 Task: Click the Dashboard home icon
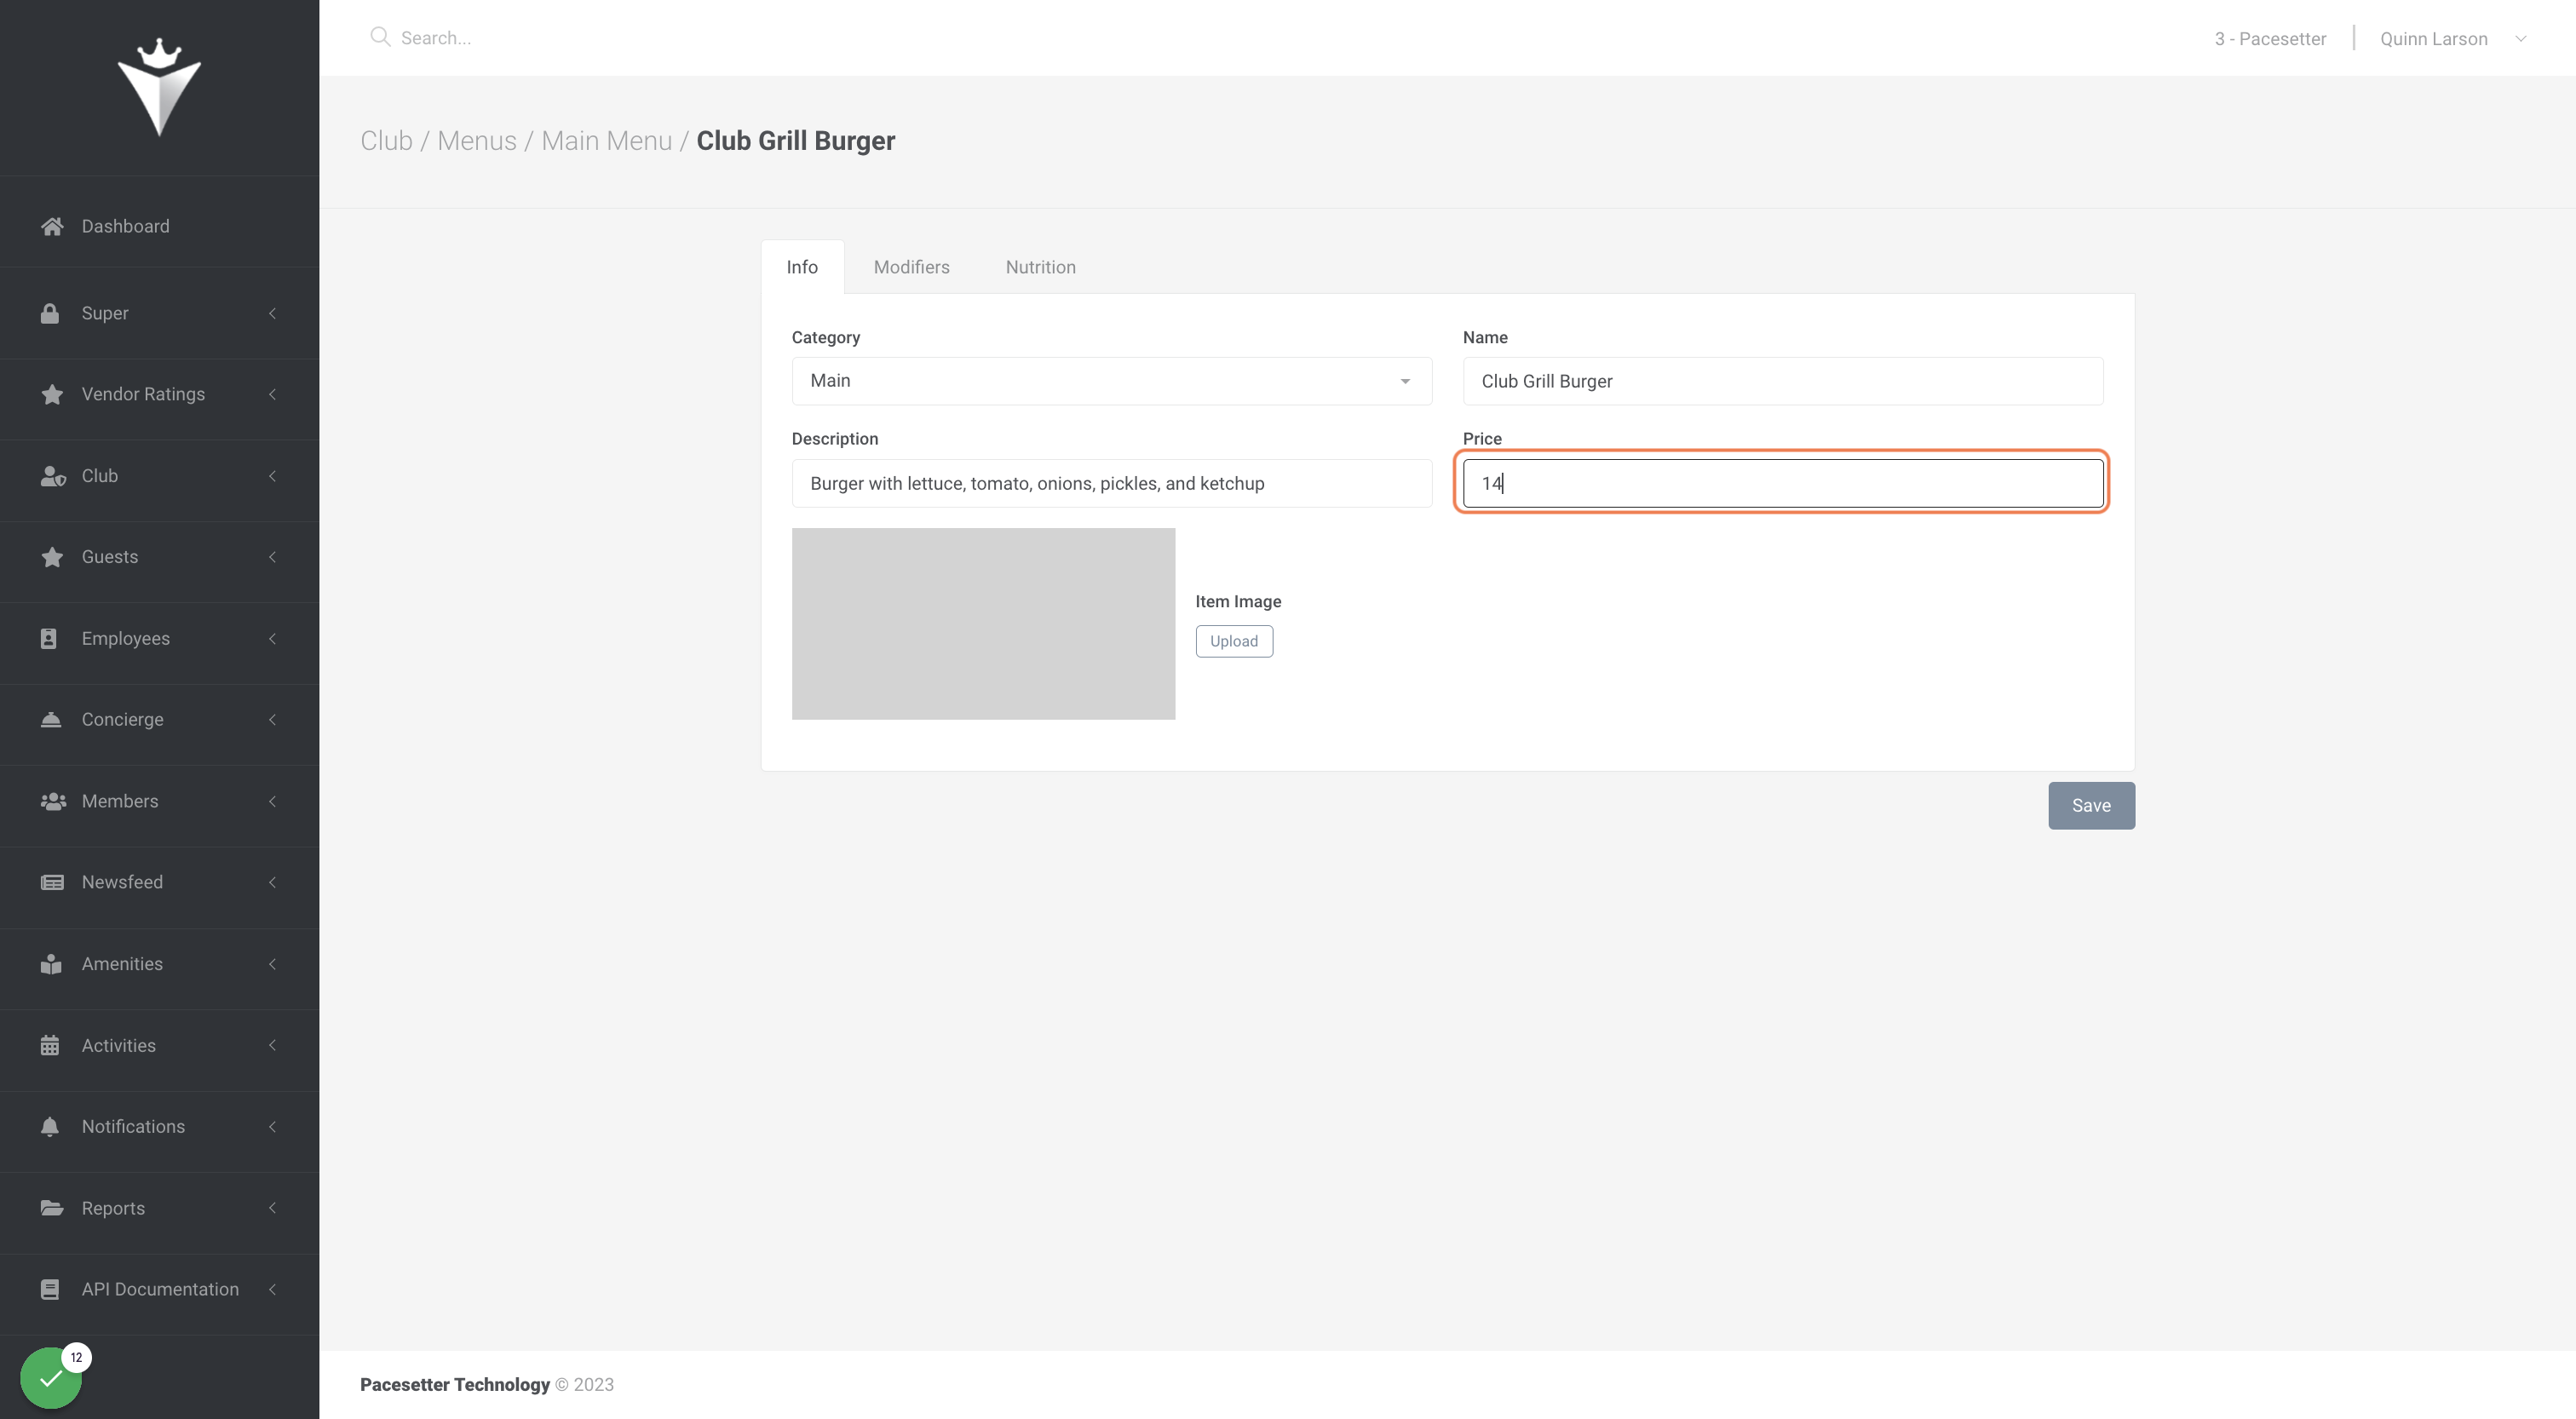coord(52,226)
